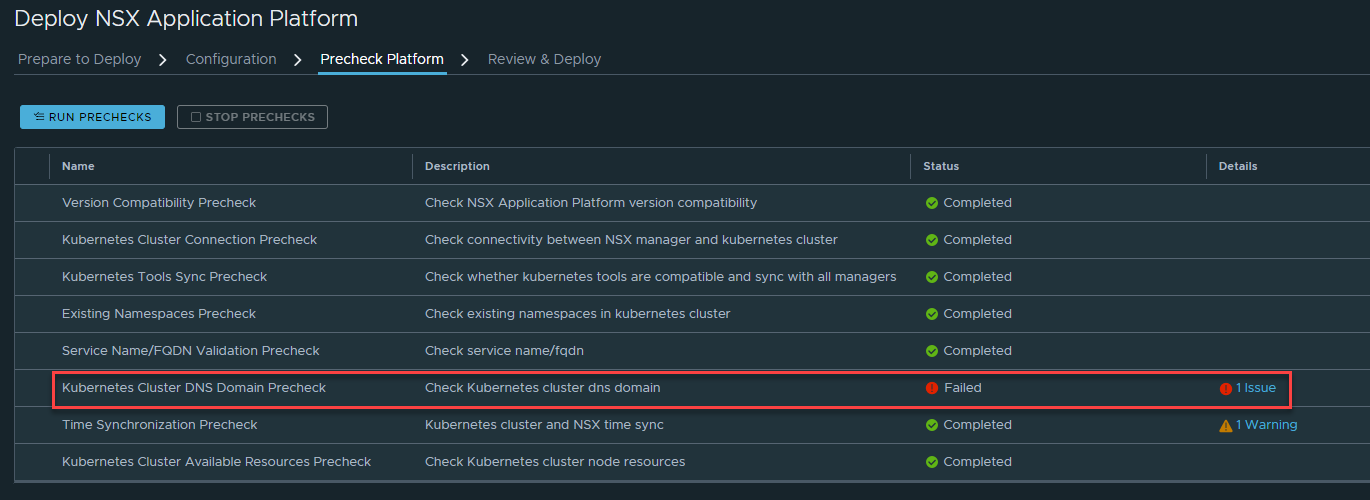Click description 'Check Kubernetes cluster node resources'

click(555, 462)
